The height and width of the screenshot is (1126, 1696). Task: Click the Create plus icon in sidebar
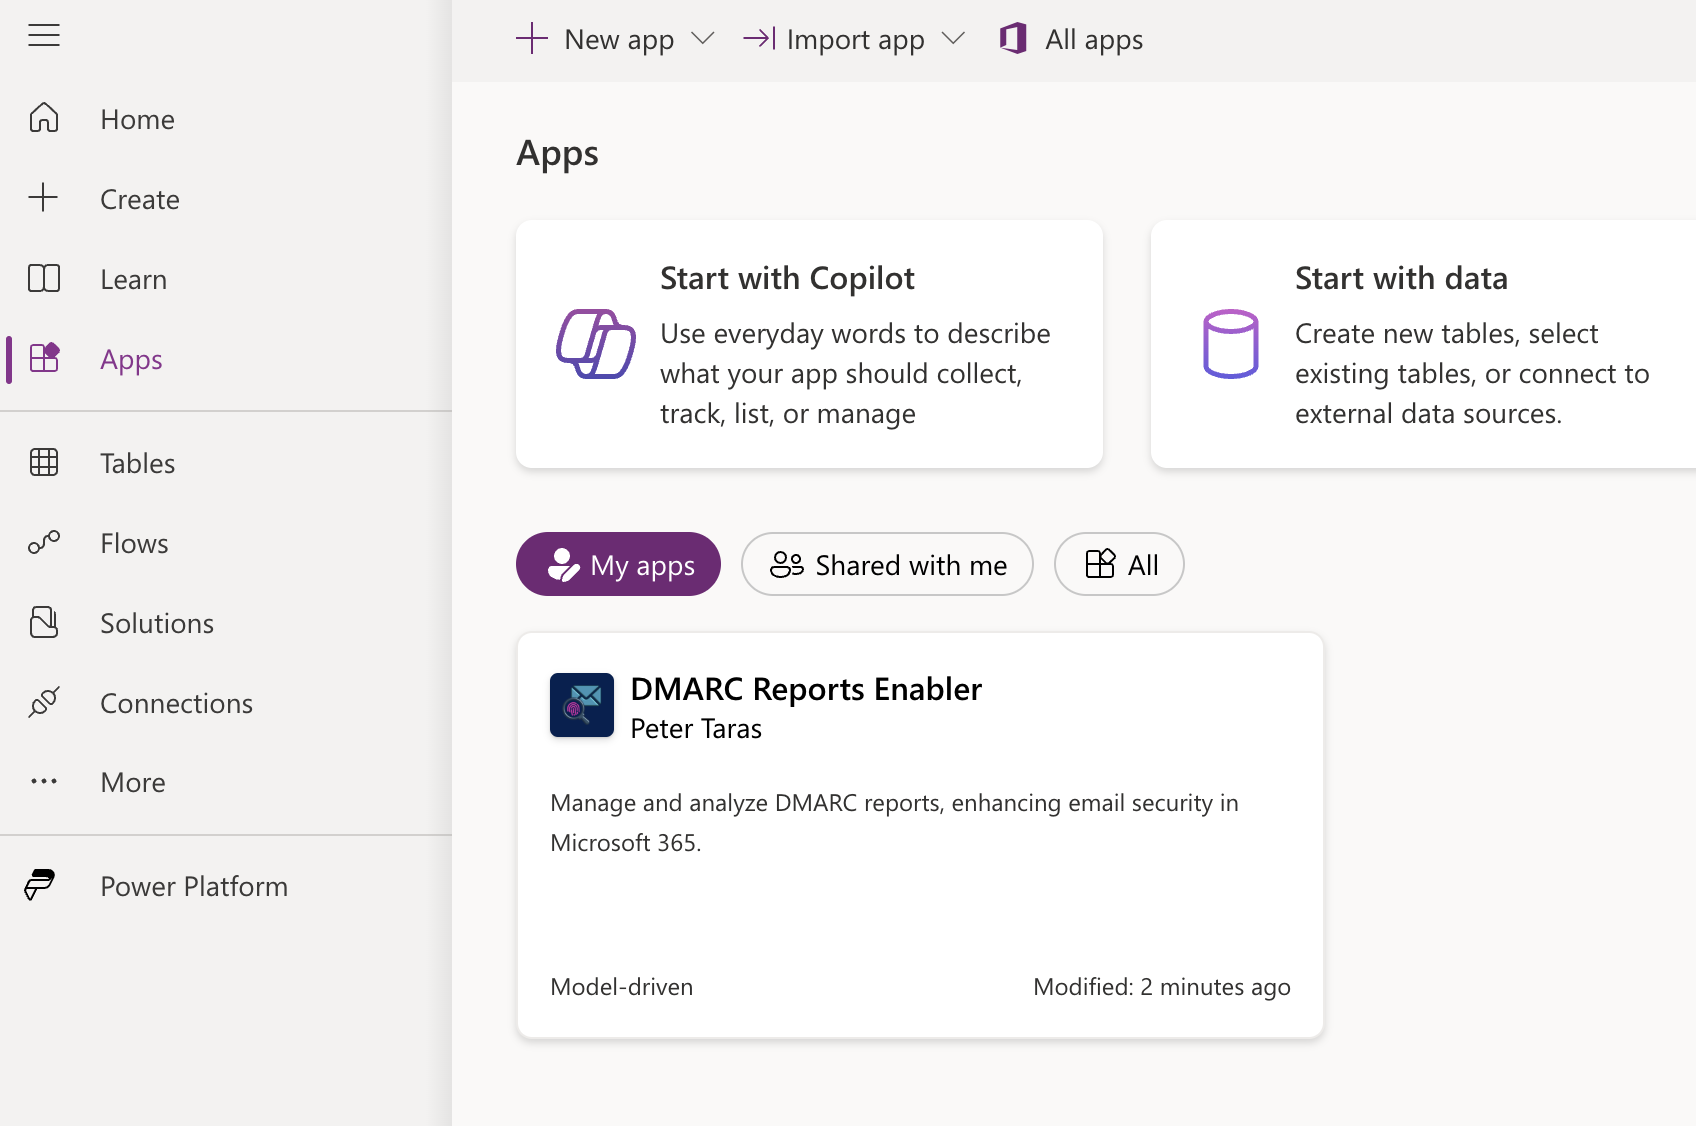(x=44, y=198)
